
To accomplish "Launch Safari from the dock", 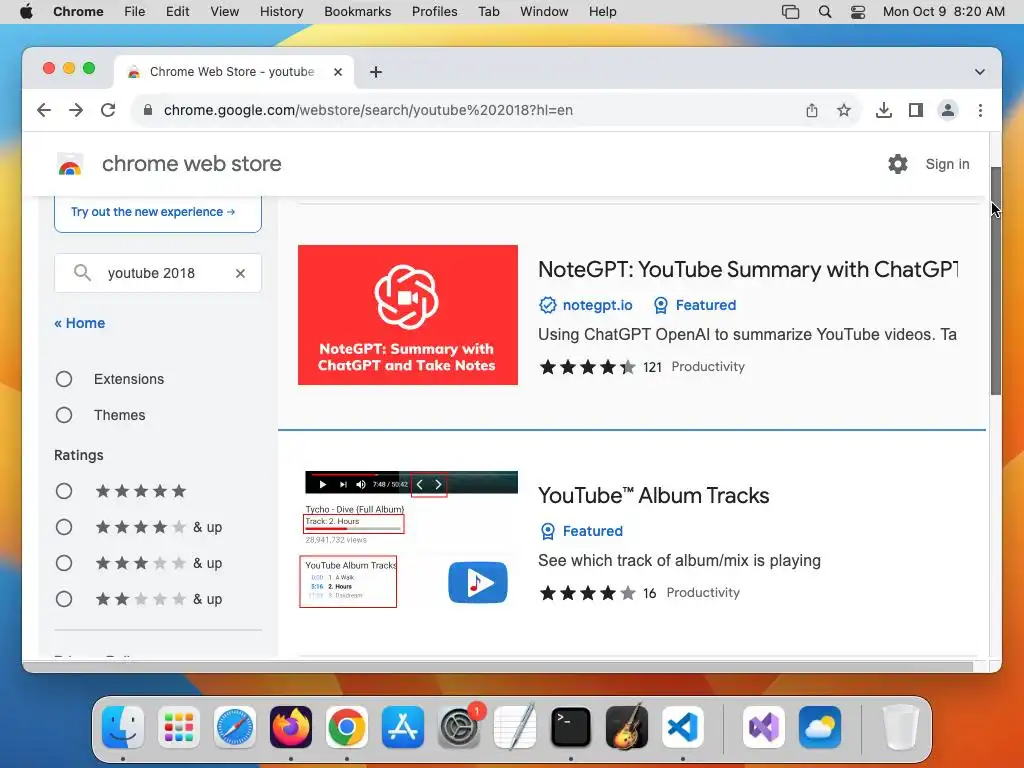I will 234,727.
